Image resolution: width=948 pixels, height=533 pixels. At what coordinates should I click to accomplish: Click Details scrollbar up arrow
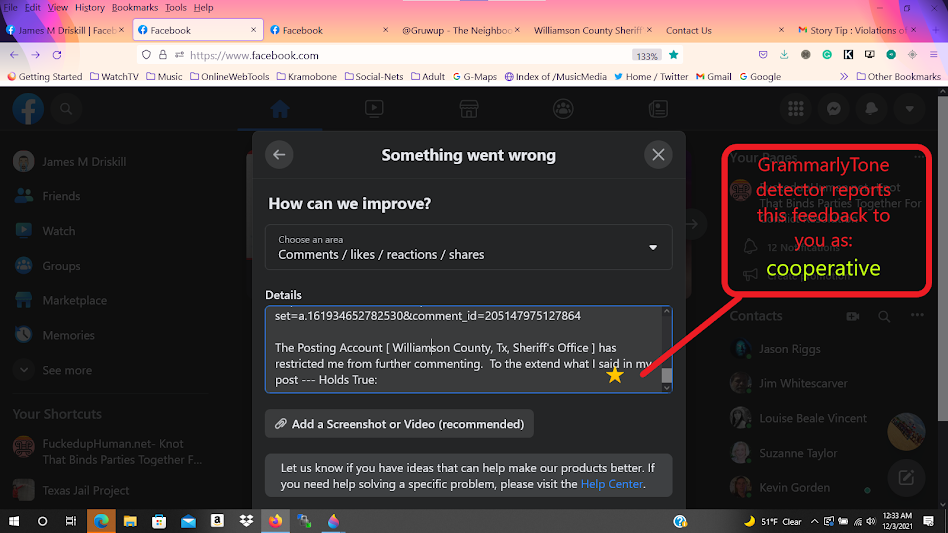click(x=666, y=312)
